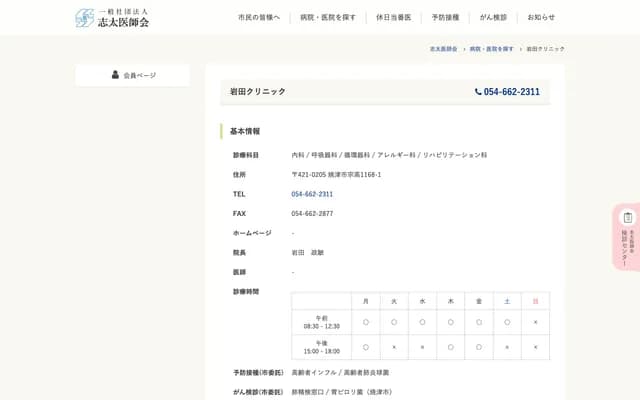Open がん検診 navigation item
Viewport: 640px width, 400px height.
[493, 18]
